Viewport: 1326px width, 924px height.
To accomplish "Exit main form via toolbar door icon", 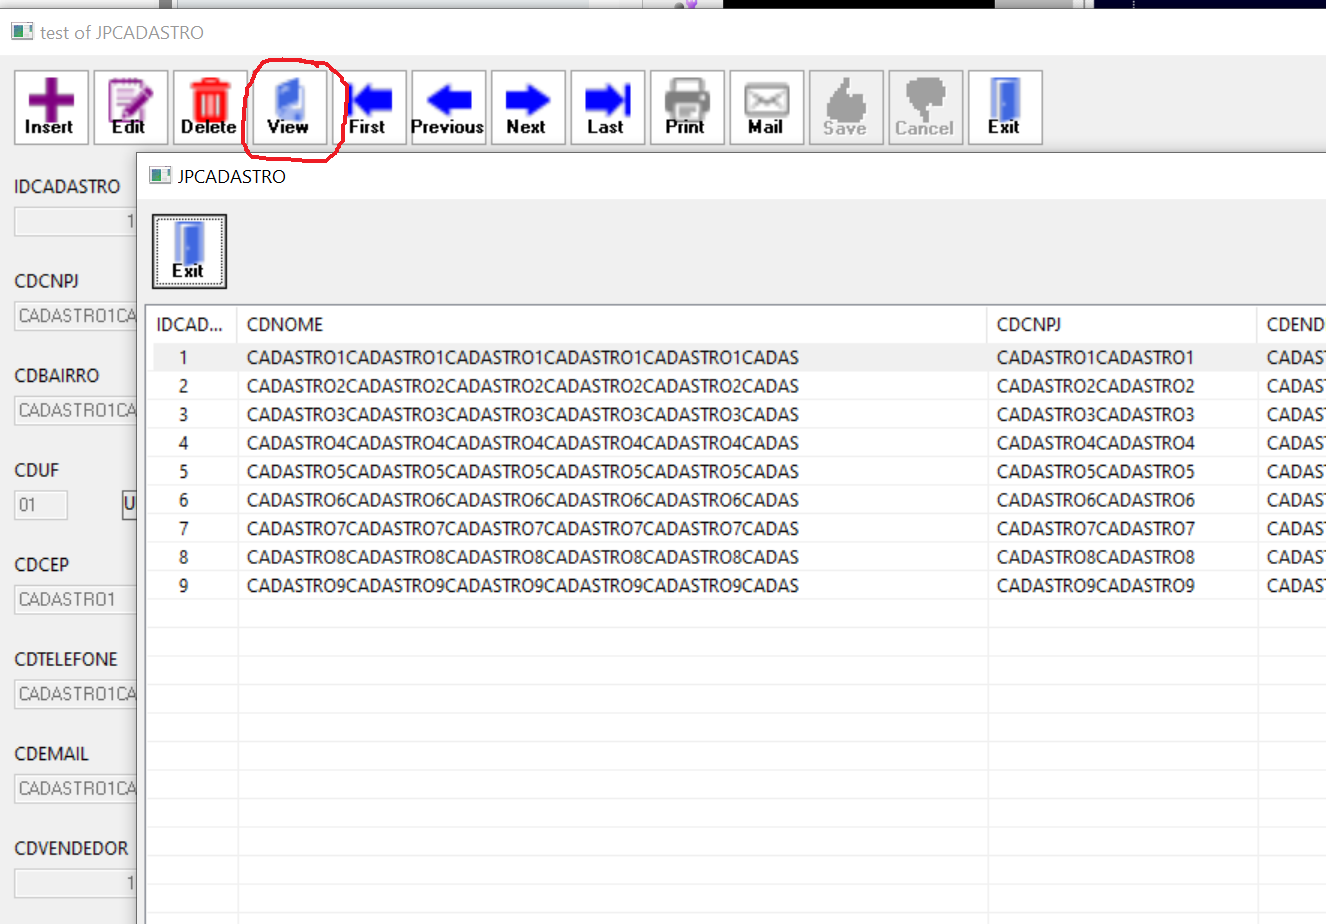I will point(1005,107).
